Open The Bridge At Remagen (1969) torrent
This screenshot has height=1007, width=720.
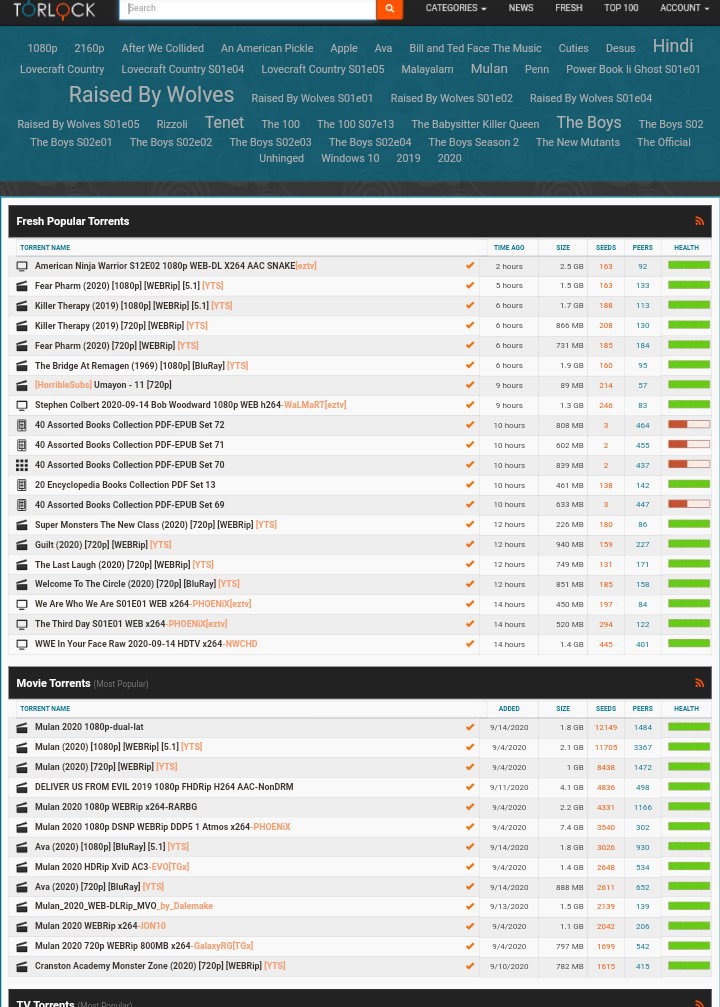coord(141,365)
